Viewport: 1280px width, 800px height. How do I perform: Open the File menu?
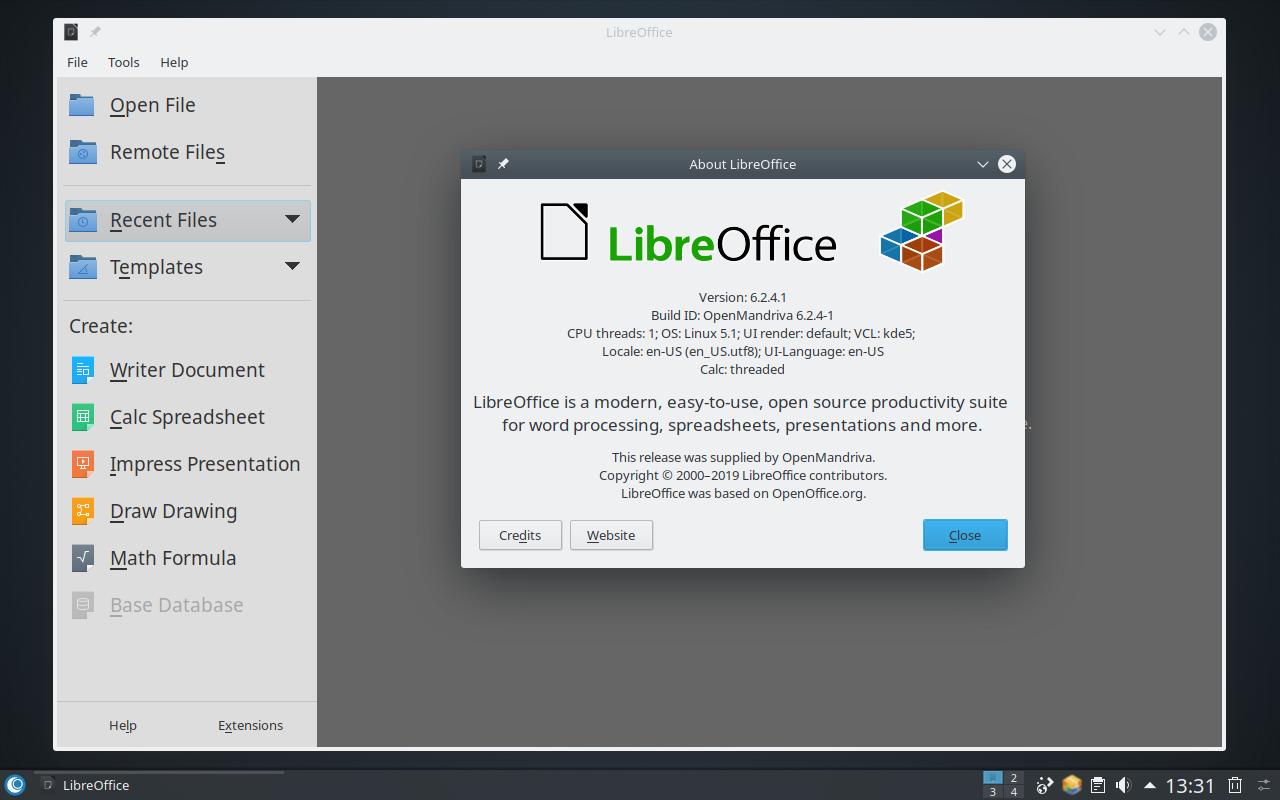tap(77, 62)
